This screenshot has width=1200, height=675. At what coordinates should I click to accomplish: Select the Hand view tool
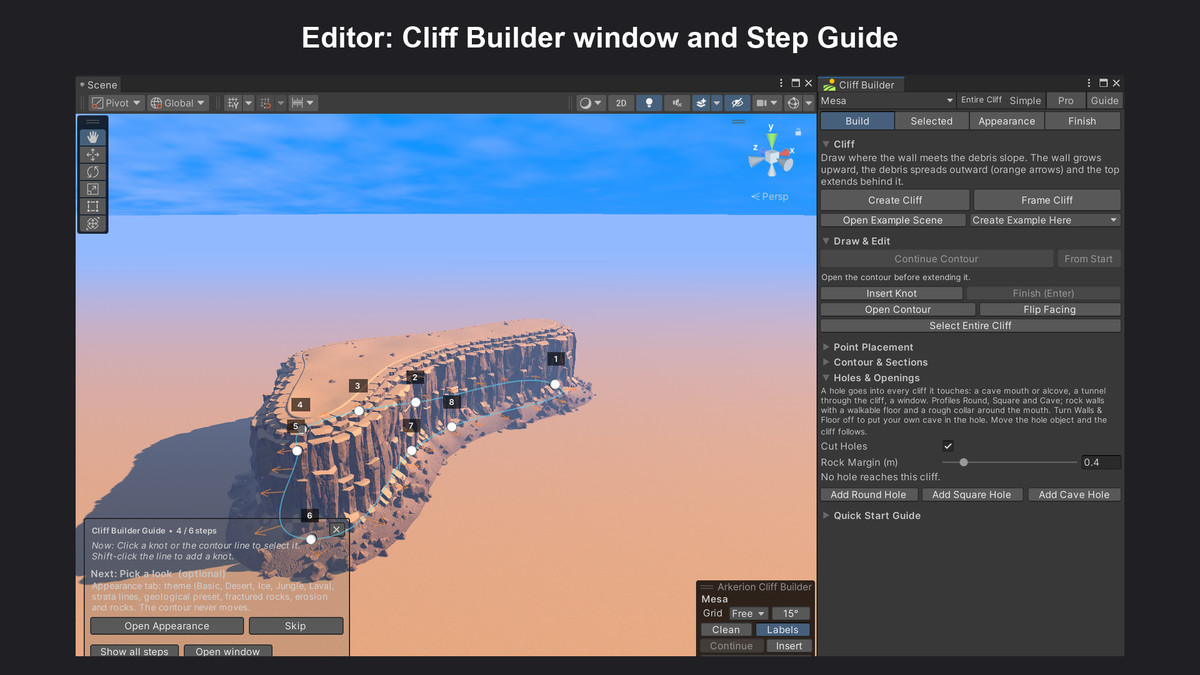tap(93, 138)
